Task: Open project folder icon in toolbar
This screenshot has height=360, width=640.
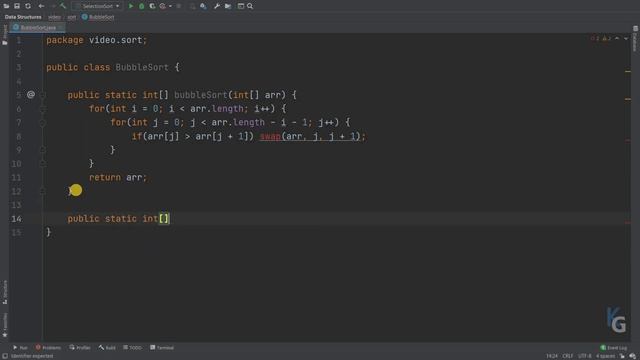Action: pos(7,6)
